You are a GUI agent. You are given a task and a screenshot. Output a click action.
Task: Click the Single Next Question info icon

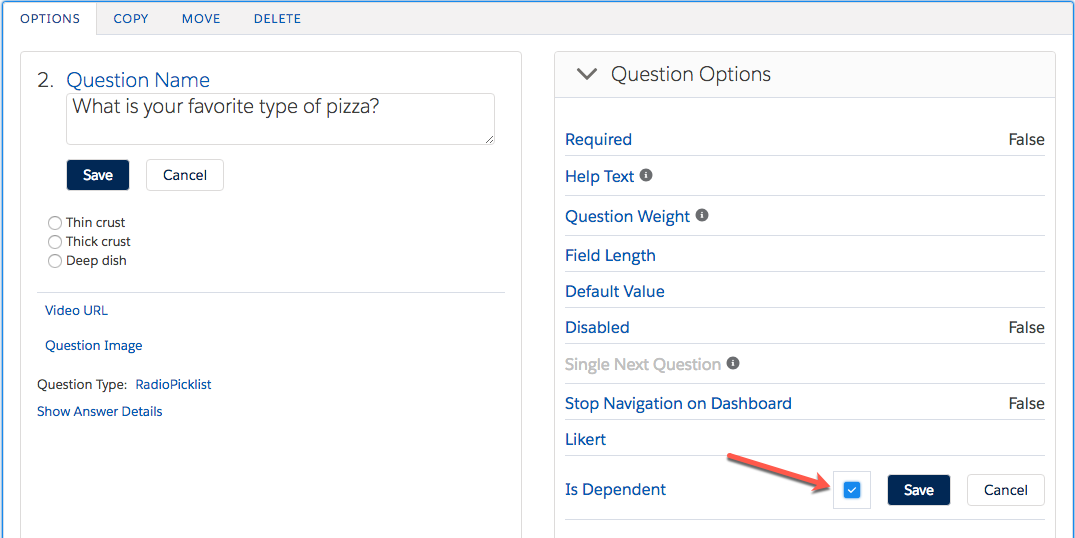point(733,363)
